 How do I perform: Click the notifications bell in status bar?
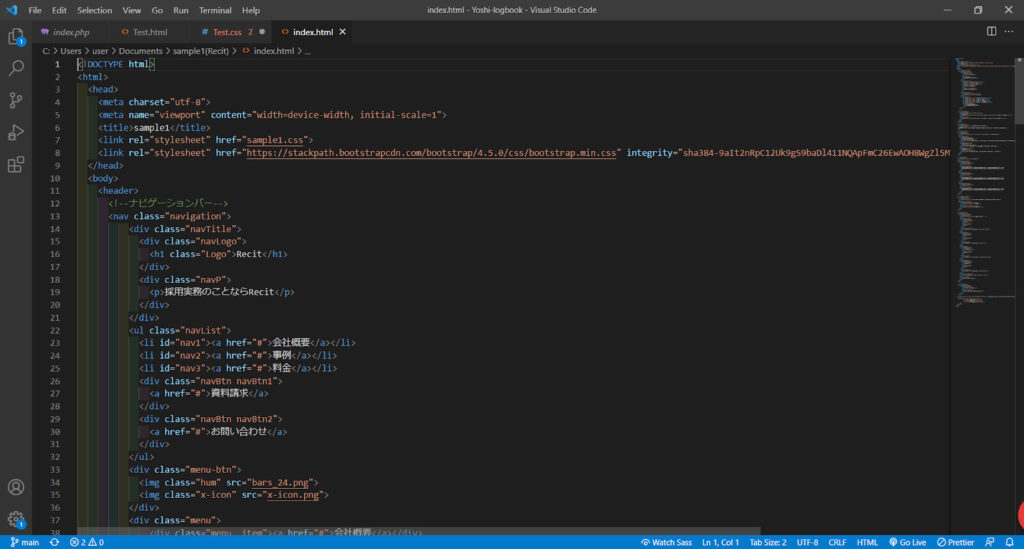(1011, 542)
